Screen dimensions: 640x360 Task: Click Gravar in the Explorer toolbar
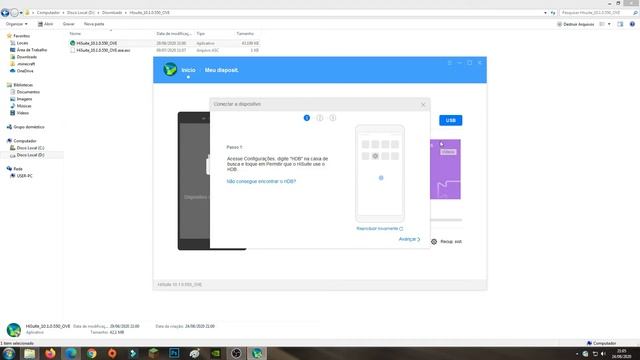point(69,24)
